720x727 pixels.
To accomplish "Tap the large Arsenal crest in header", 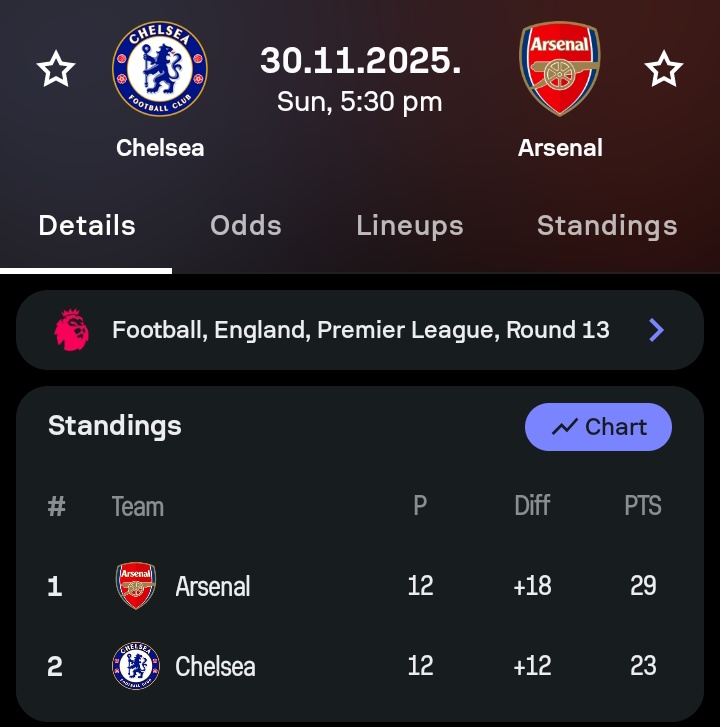I will (x=560, y=69).
